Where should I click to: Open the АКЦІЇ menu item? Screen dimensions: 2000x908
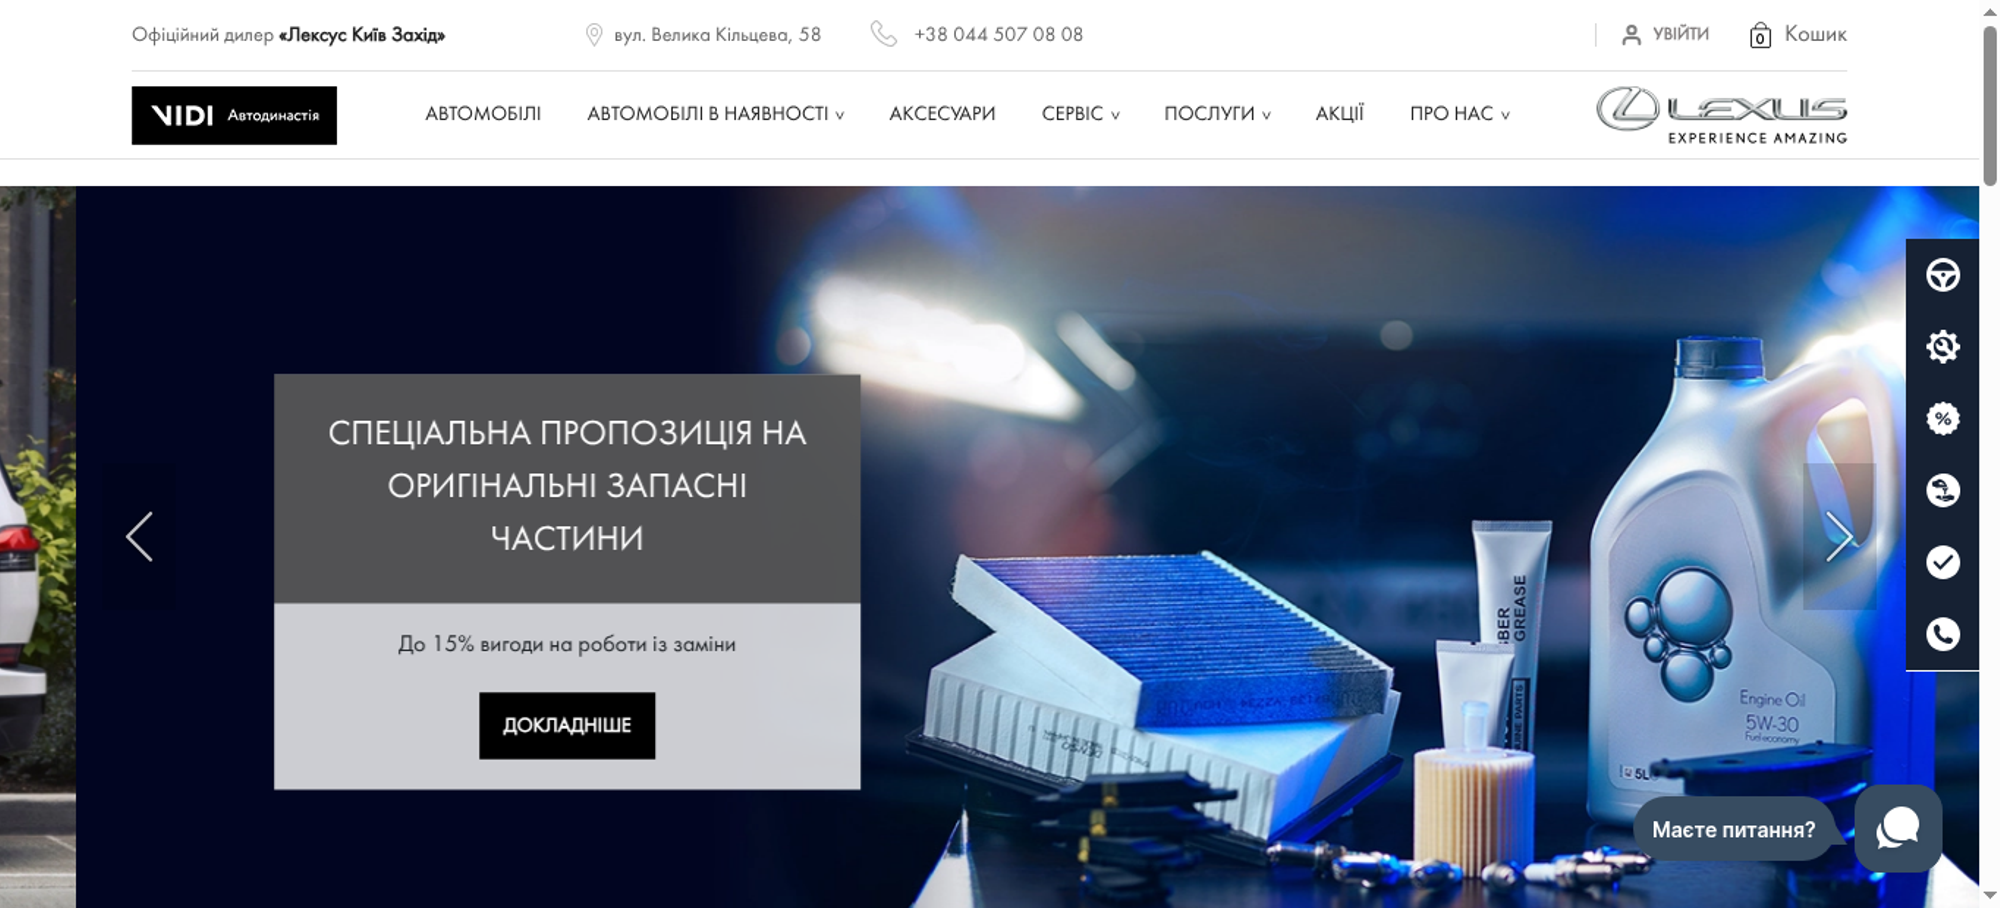(1339, 114)
